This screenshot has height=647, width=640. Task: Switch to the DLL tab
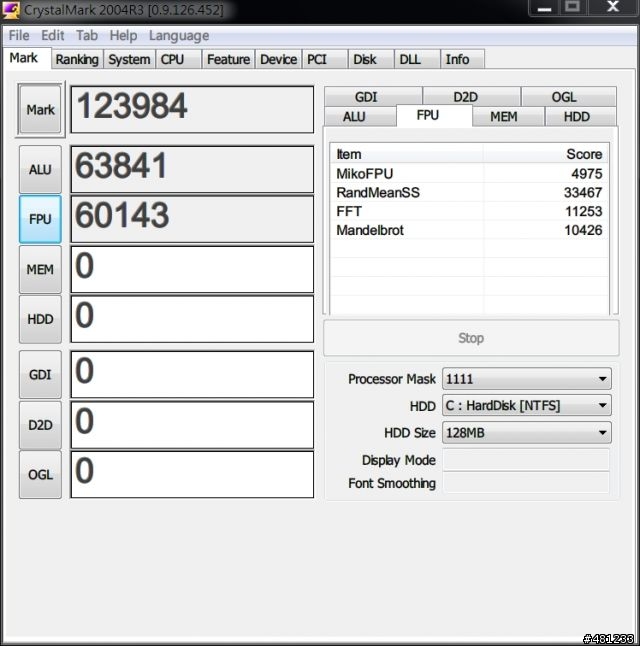[417, 59]
